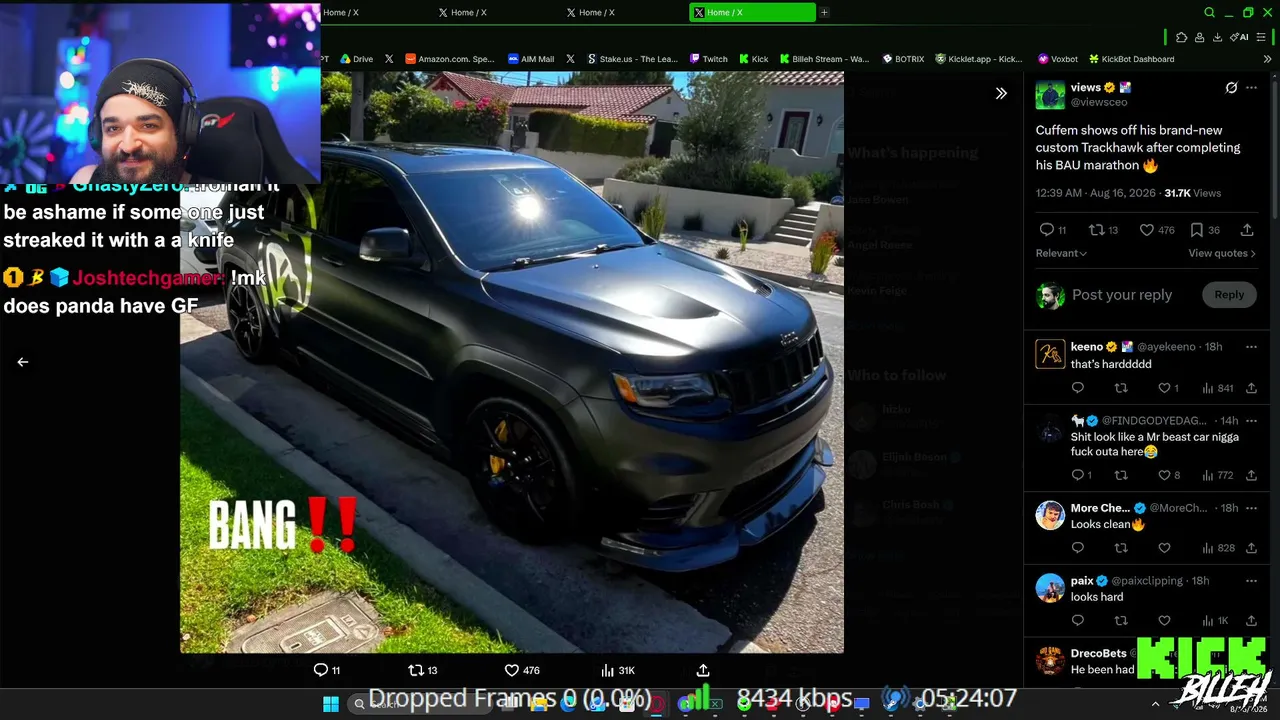
Task: Collapse the reply sidebar with the double-chevron icon
Action: point(1001,93)
